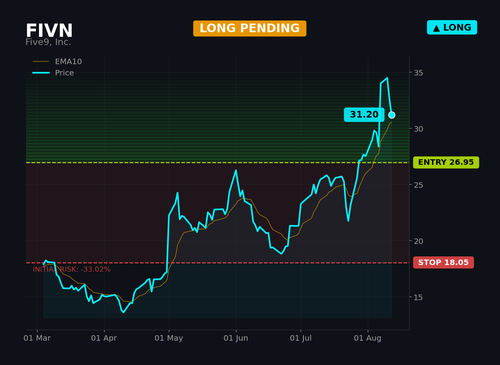Click the 01 May axis label
Screen dimensions: 500x365
(169, 338)
